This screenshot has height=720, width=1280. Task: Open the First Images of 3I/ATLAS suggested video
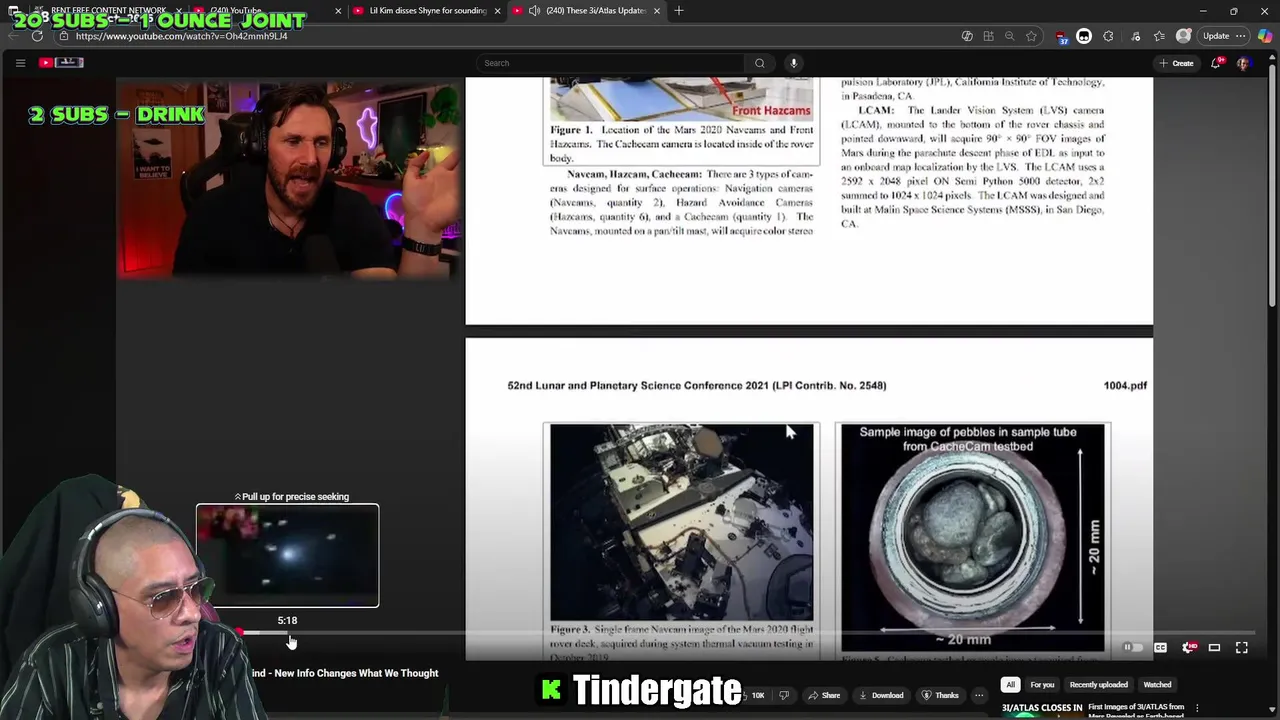[1136, 708]
